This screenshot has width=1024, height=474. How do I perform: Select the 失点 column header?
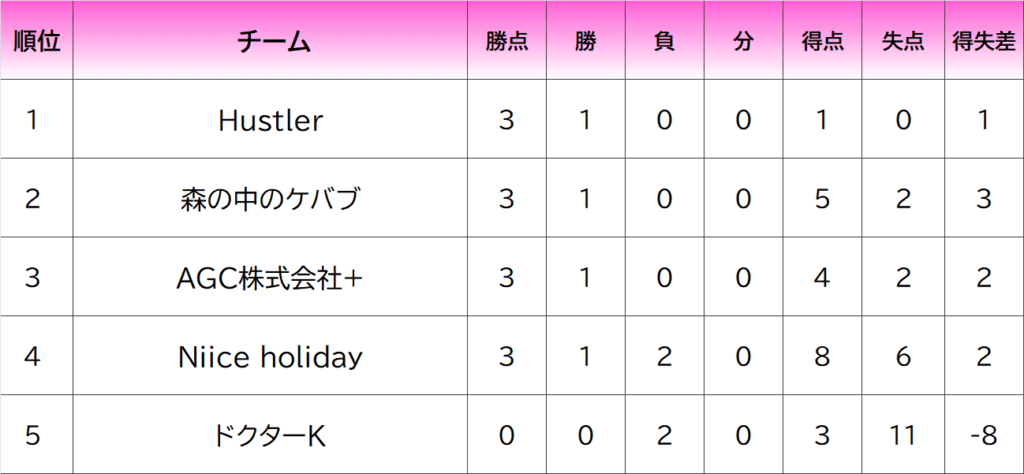pyautogui.click(x=903, y=42)
